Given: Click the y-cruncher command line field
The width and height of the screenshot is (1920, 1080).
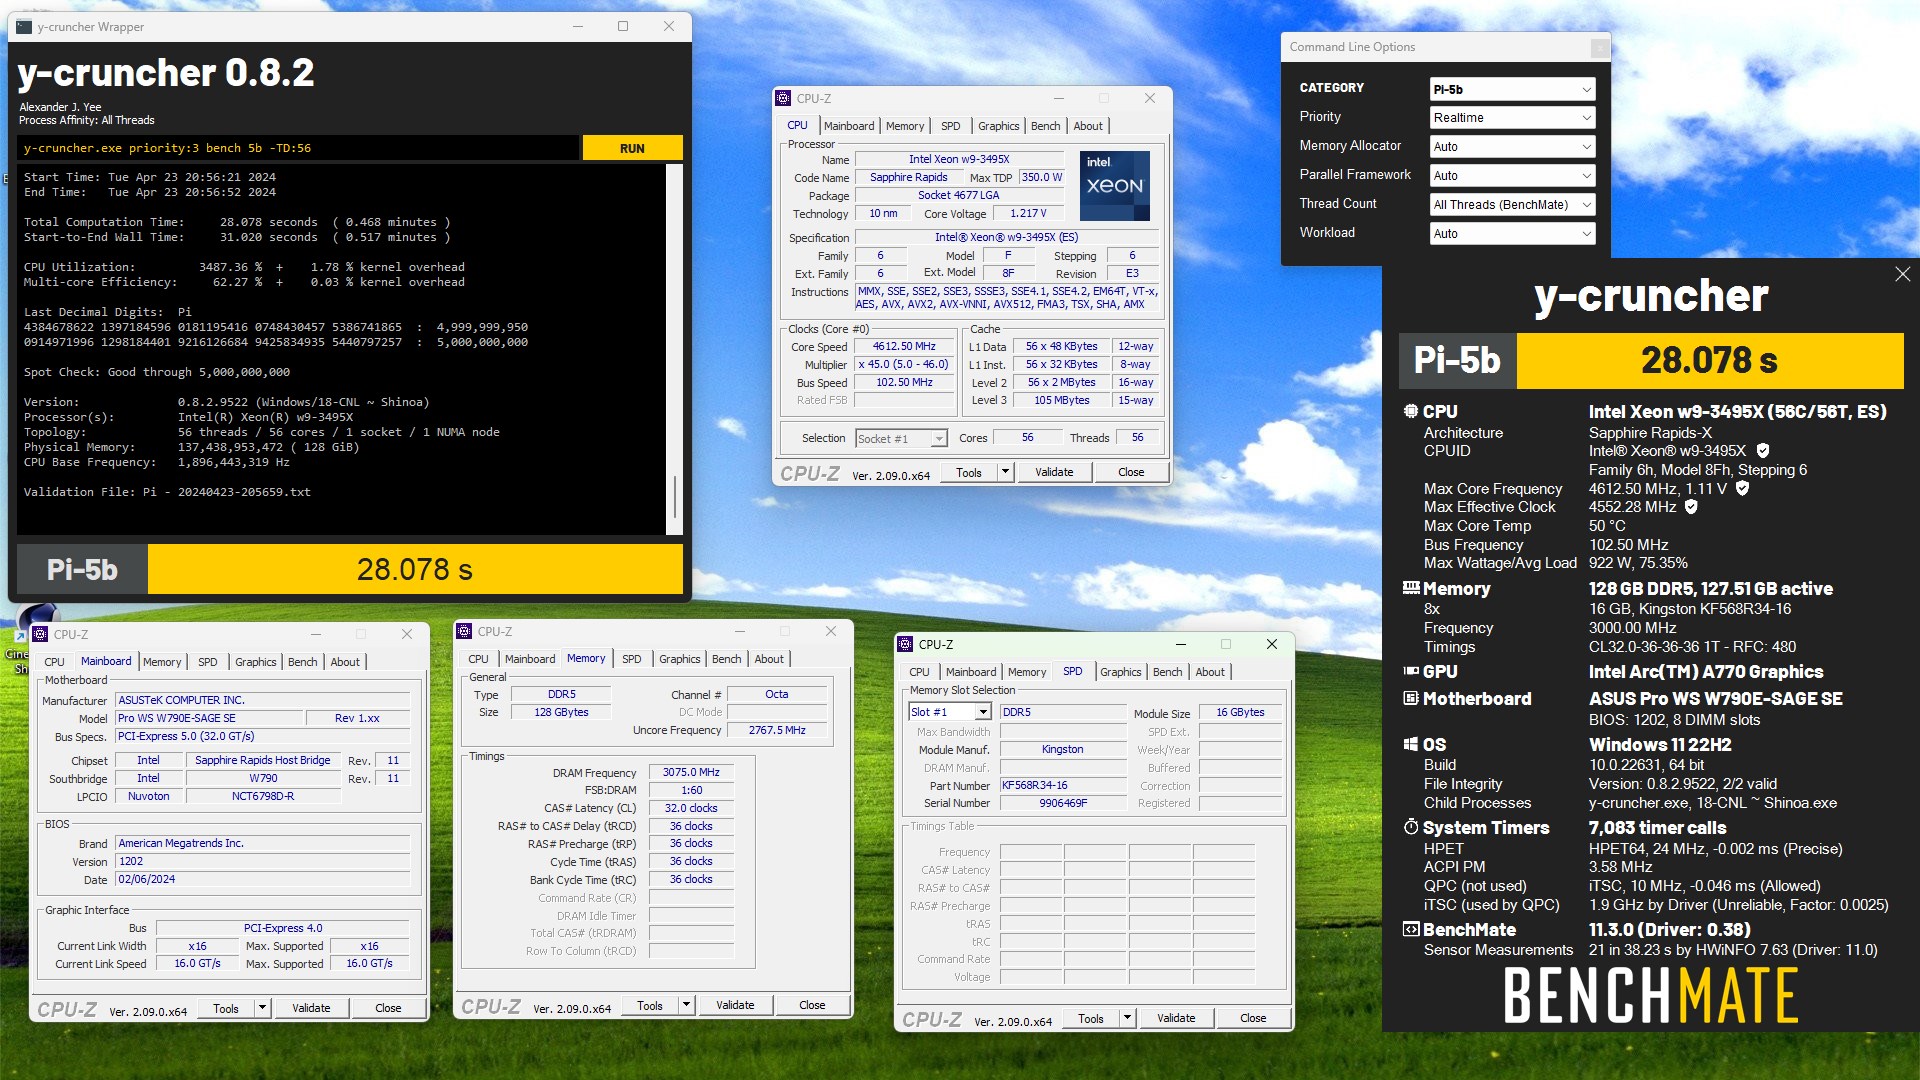Looking at the screenshot, I should [x=298, y=148].
